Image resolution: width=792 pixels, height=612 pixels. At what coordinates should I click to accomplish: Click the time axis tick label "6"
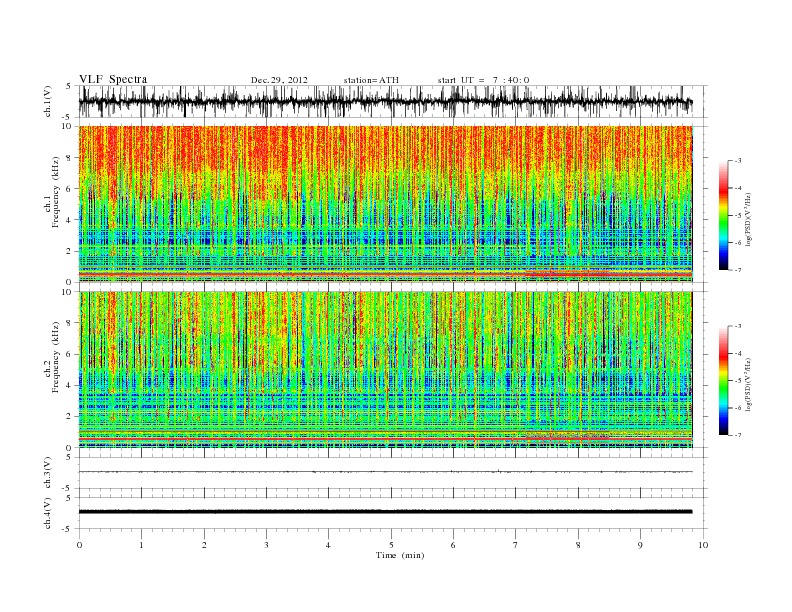(453, 545)
